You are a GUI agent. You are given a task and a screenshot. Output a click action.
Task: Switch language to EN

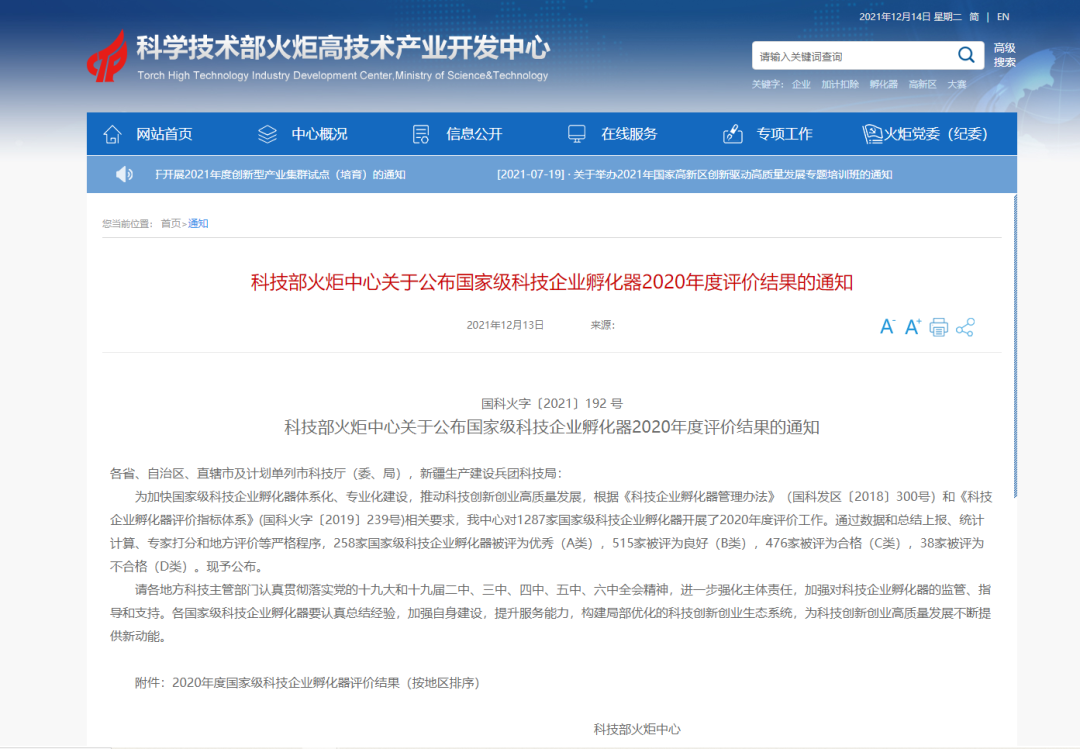click(x=1003, y=17)
